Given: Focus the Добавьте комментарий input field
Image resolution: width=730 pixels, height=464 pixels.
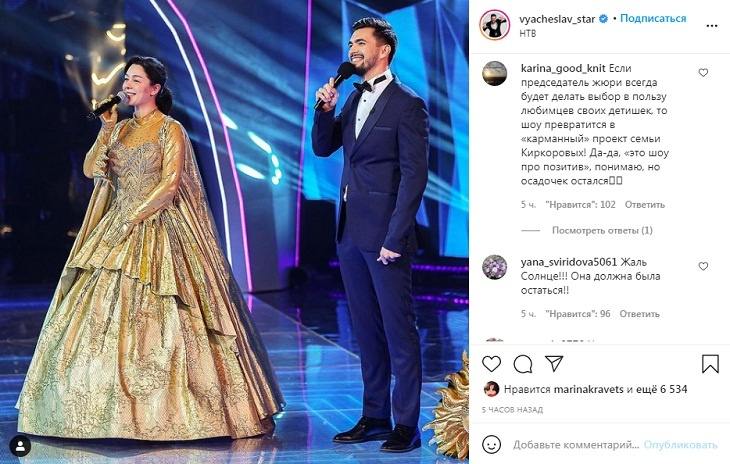Looking at the screenshot, I should (575, 445).
